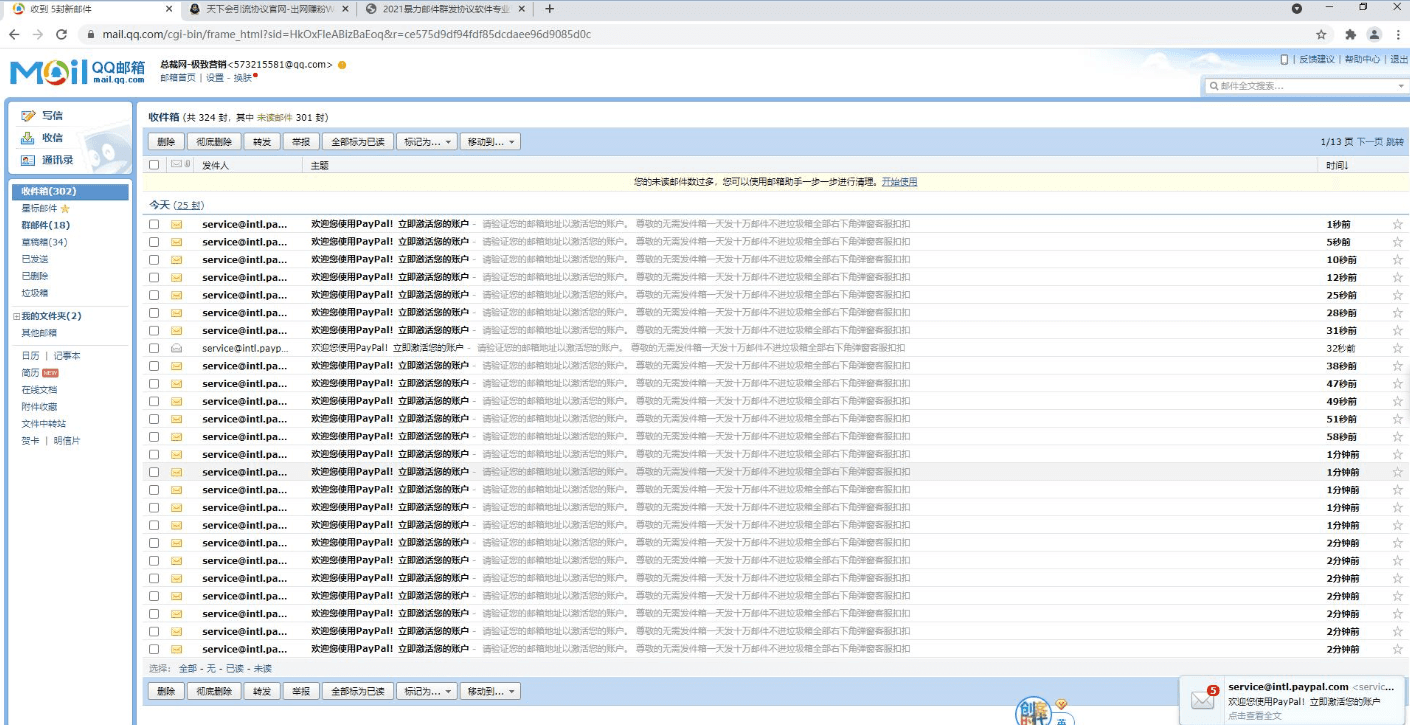Star the message received 58秒前
The image size is (1410, 727).
click(1397, 437)
